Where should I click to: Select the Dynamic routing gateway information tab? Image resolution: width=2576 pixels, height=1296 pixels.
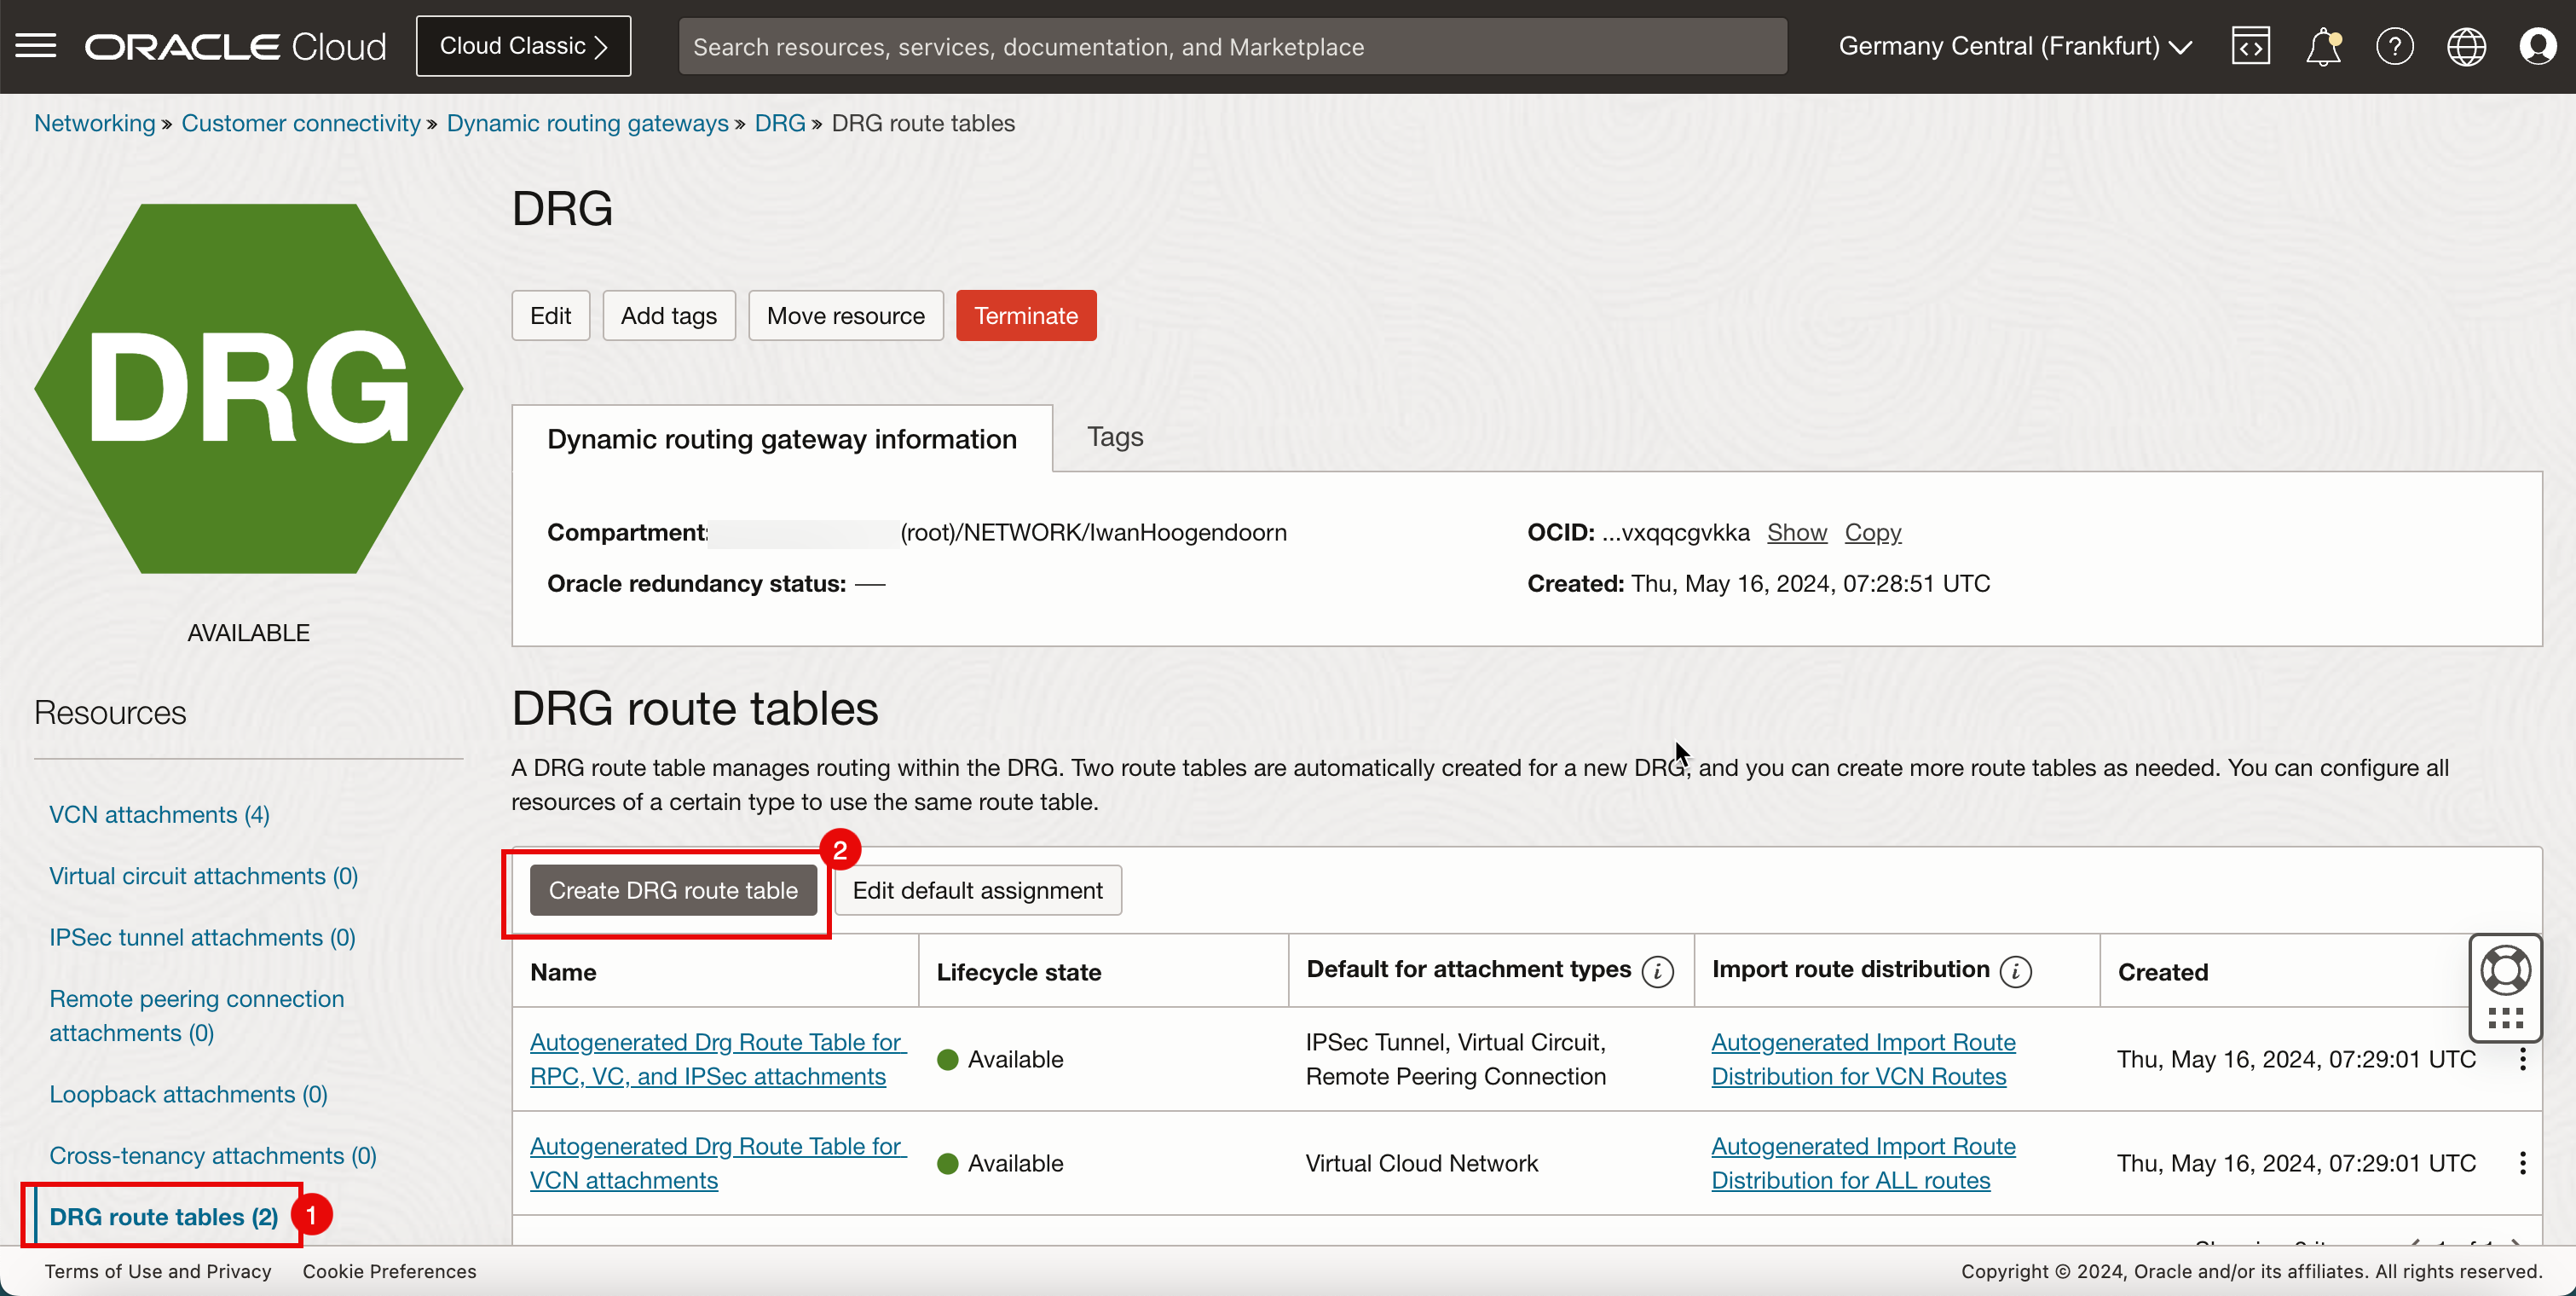[x=782, y=438]
